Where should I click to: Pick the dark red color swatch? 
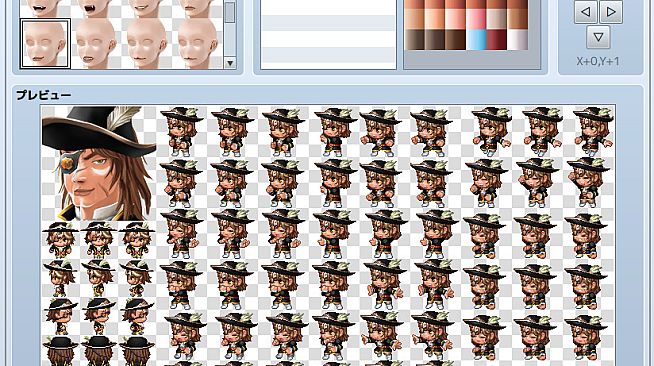(496, 40)
